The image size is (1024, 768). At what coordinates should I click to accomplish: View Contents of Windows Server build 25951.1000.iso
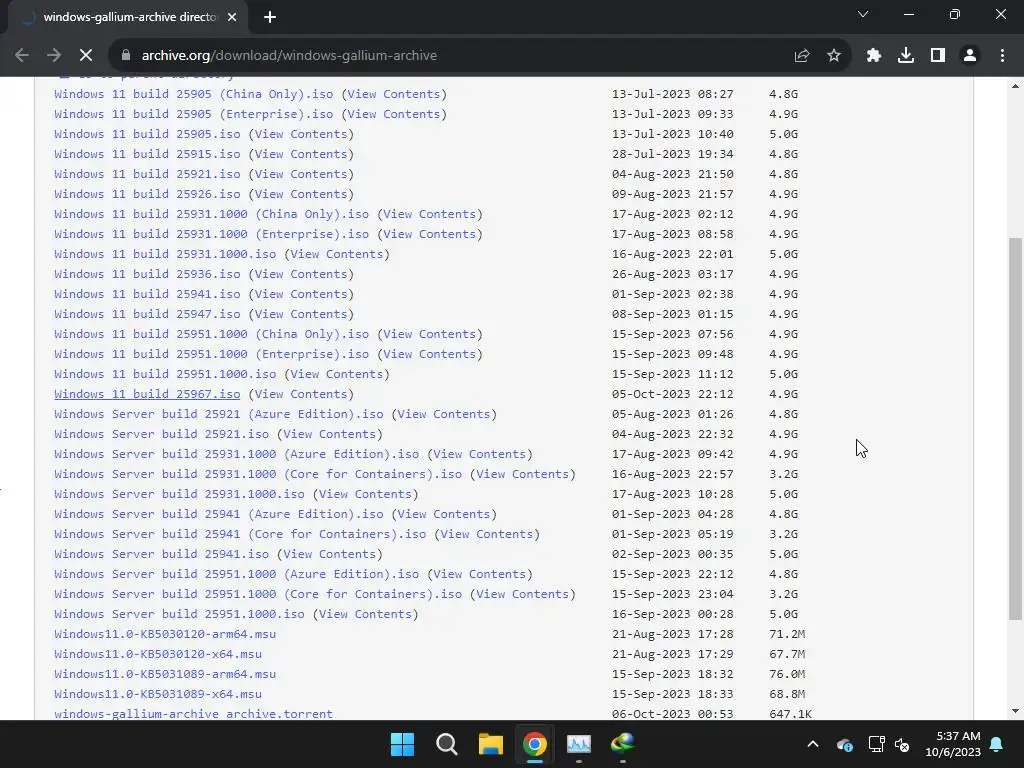tap(365, 614)
